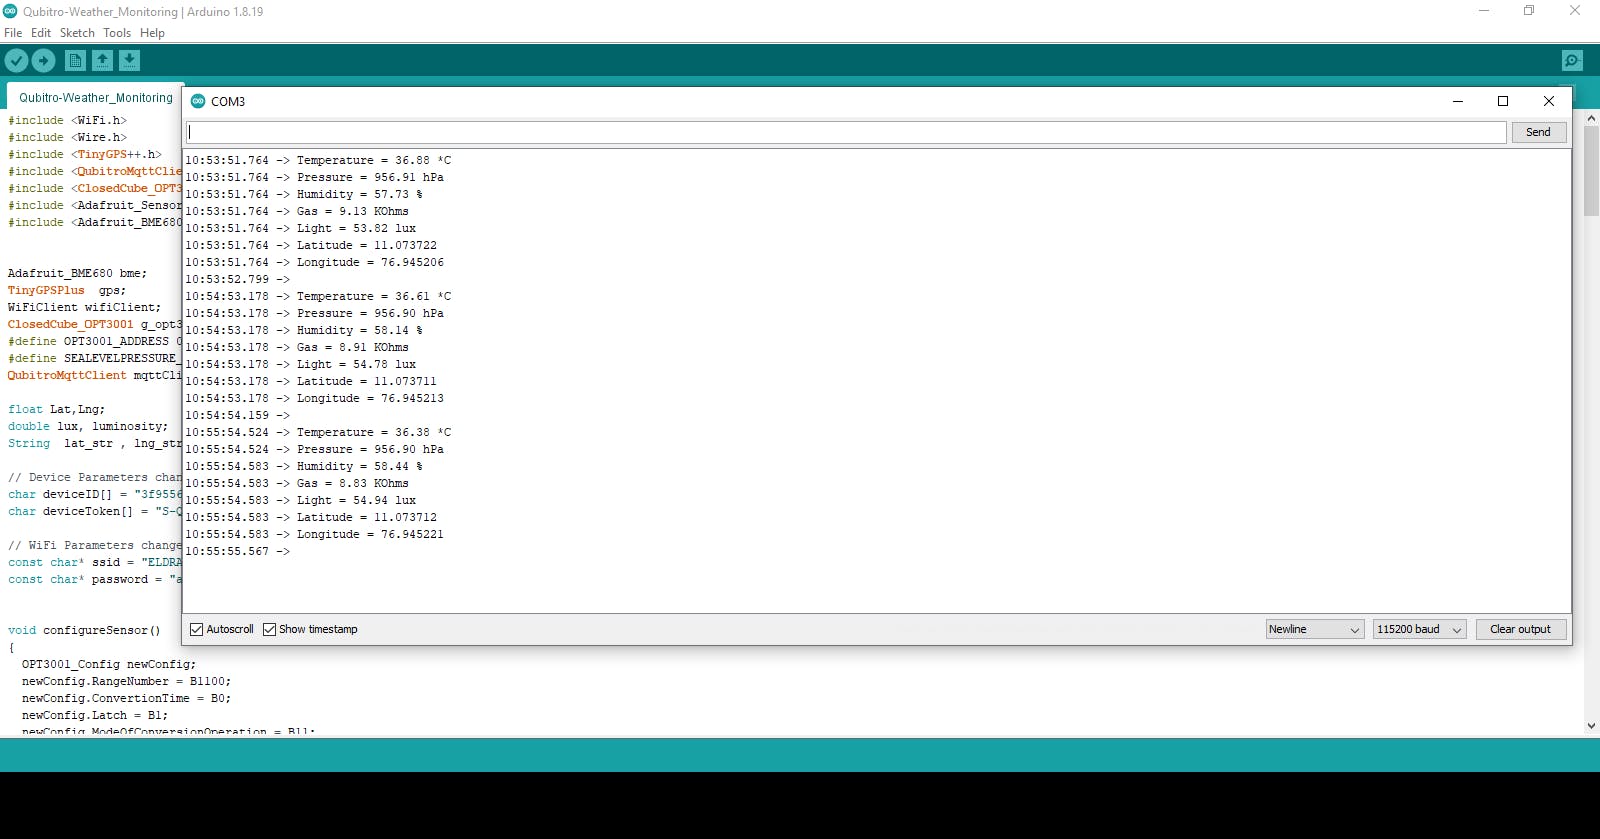Click the editor vertical scrollbar thumb
The width and height of the screenshot is (1600, 839).
[1591, 170]
